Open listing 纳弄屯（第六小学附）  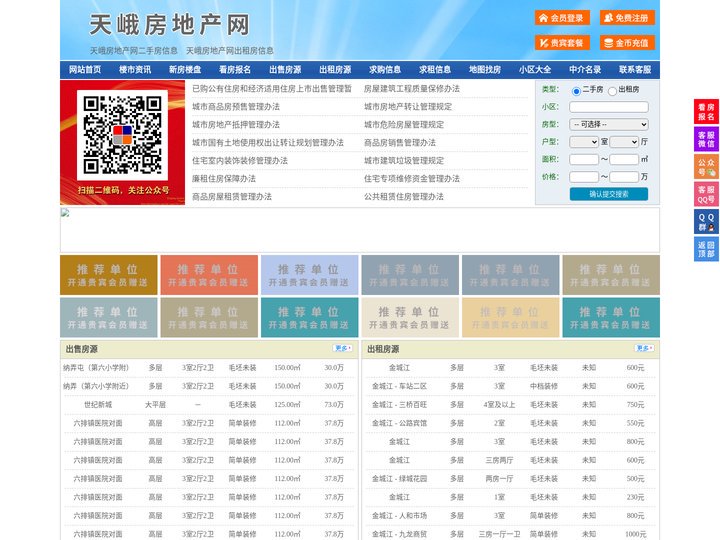(x=96, y=368)
